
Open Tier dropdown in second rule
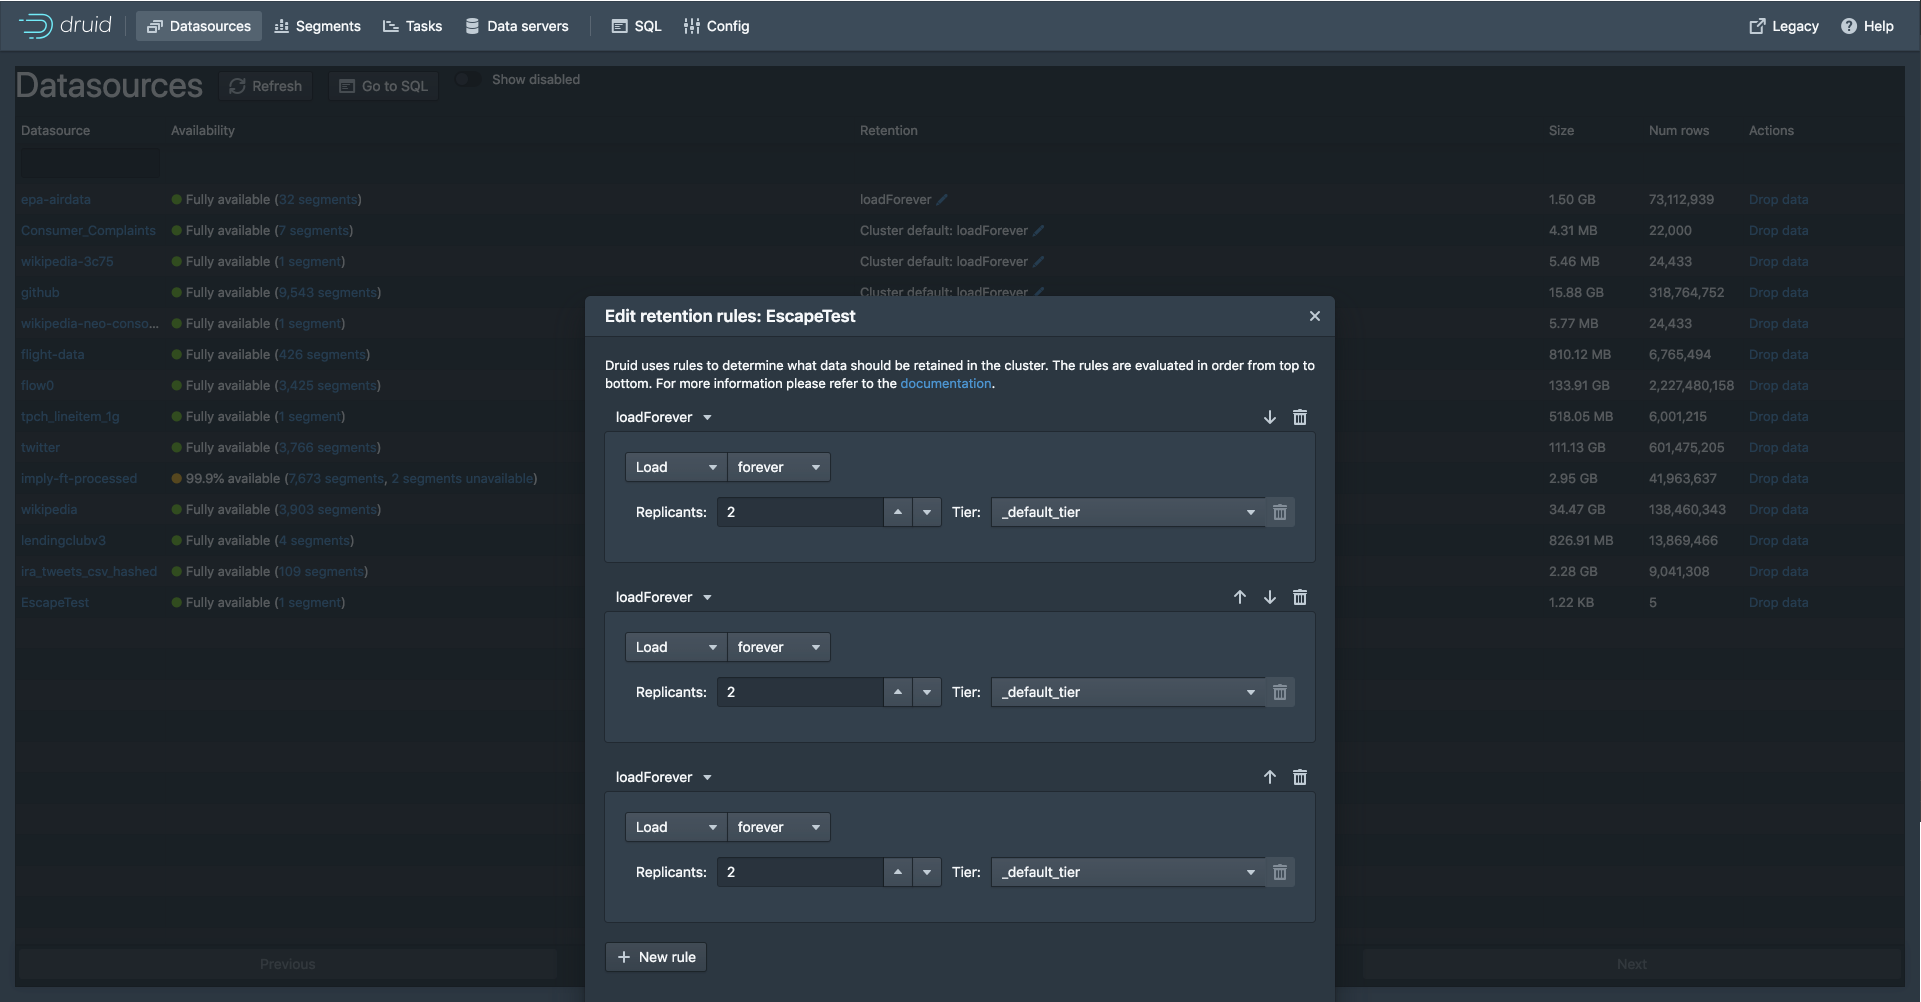1128,692
